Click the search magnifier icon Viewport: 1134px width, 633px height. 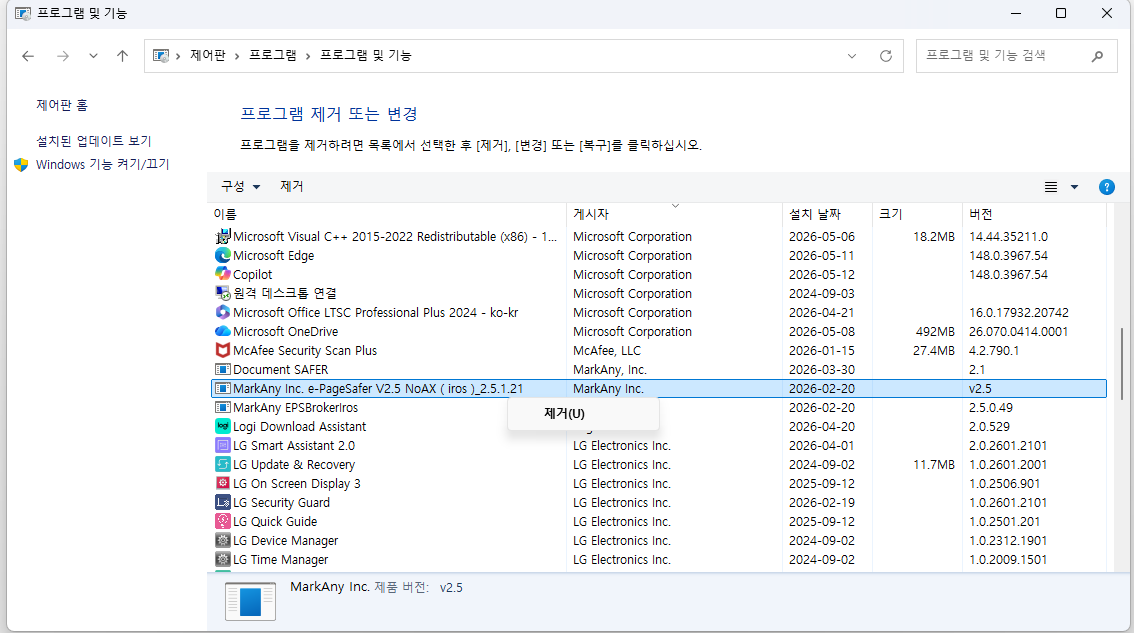click(x=1097, y=56)
